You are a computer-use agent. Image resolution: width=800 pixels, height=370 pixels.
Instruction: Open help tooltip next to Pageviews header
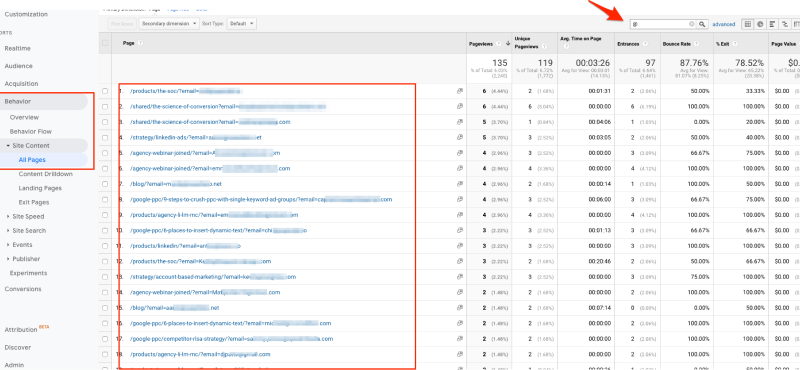pos(498,44)
